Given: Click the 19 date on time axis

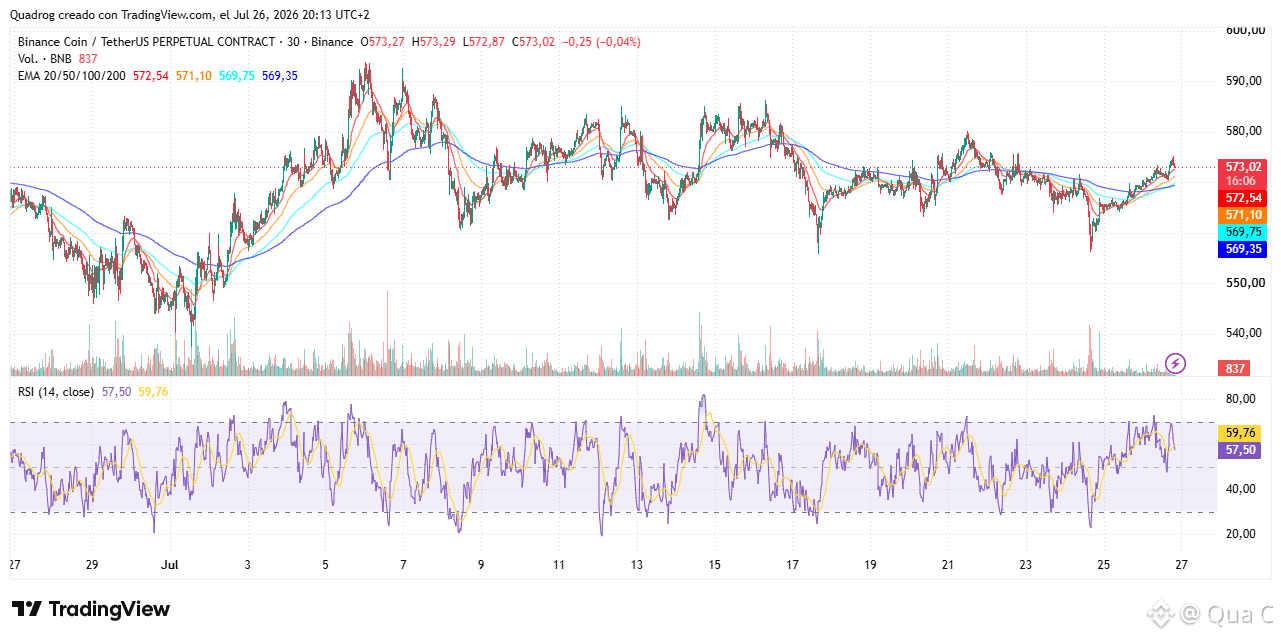Looking at the screenshot, I should pyautogui.click(x=870, y=565).
